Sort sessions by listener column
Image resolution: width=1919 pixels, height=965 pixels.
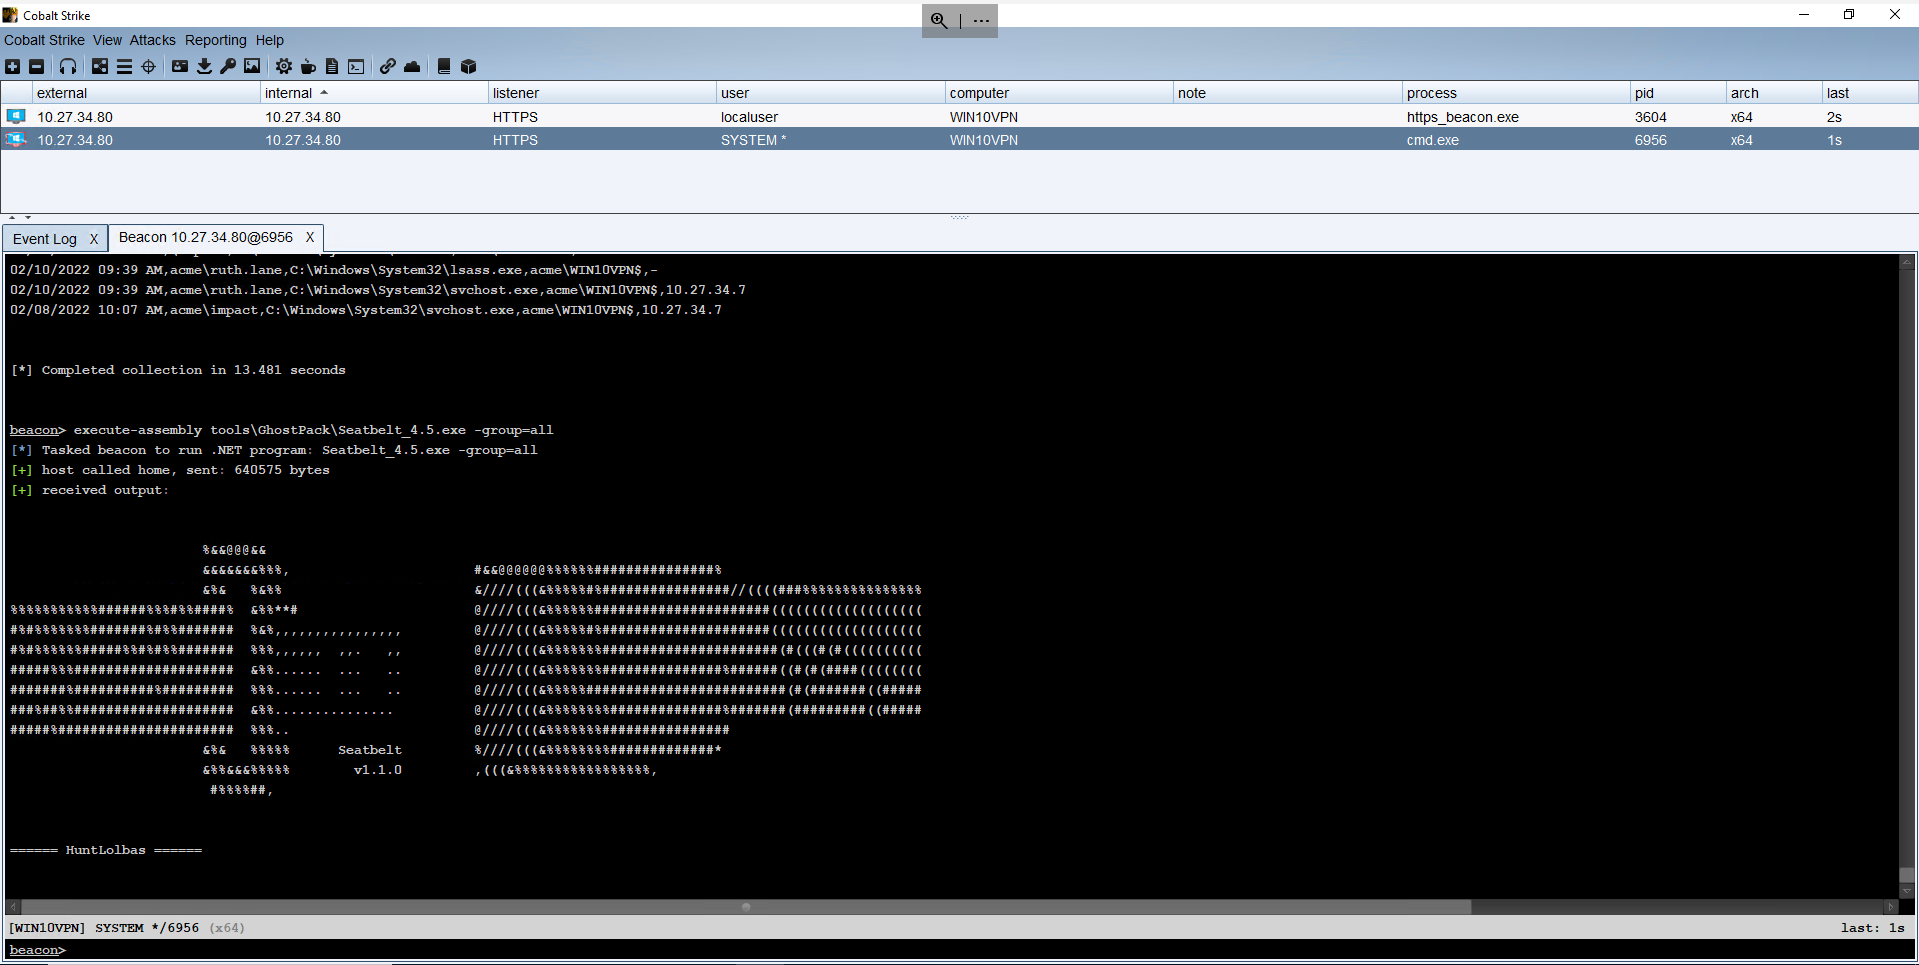click(x=602, y=93)
